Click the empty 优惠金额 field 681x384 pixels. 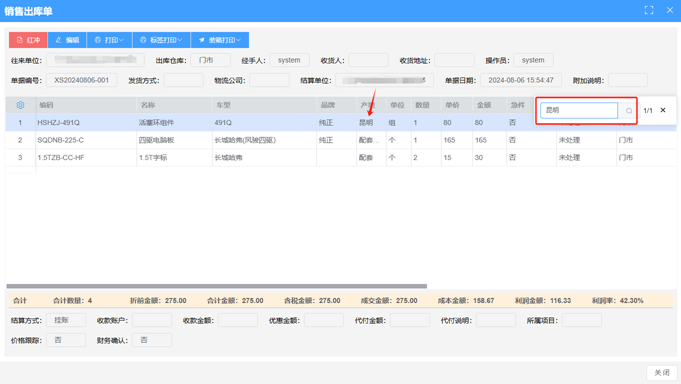coord(324,320)
